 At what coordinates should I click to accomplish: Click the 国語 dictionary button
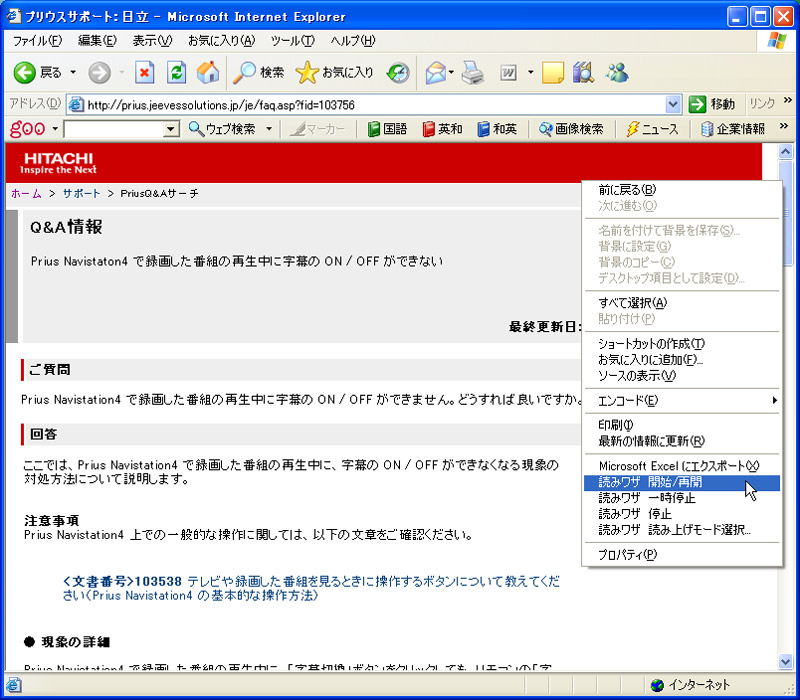(387, 129)
